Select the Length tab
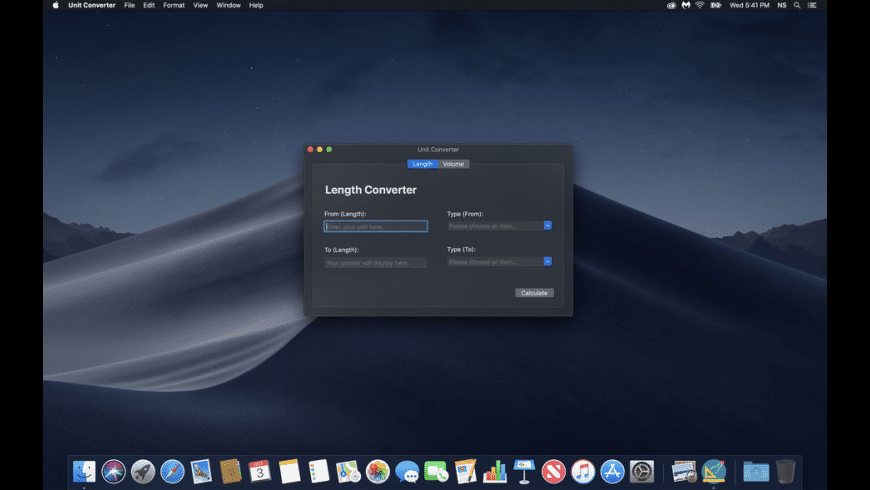Screen dimensions: 870x490 point(423,164)
